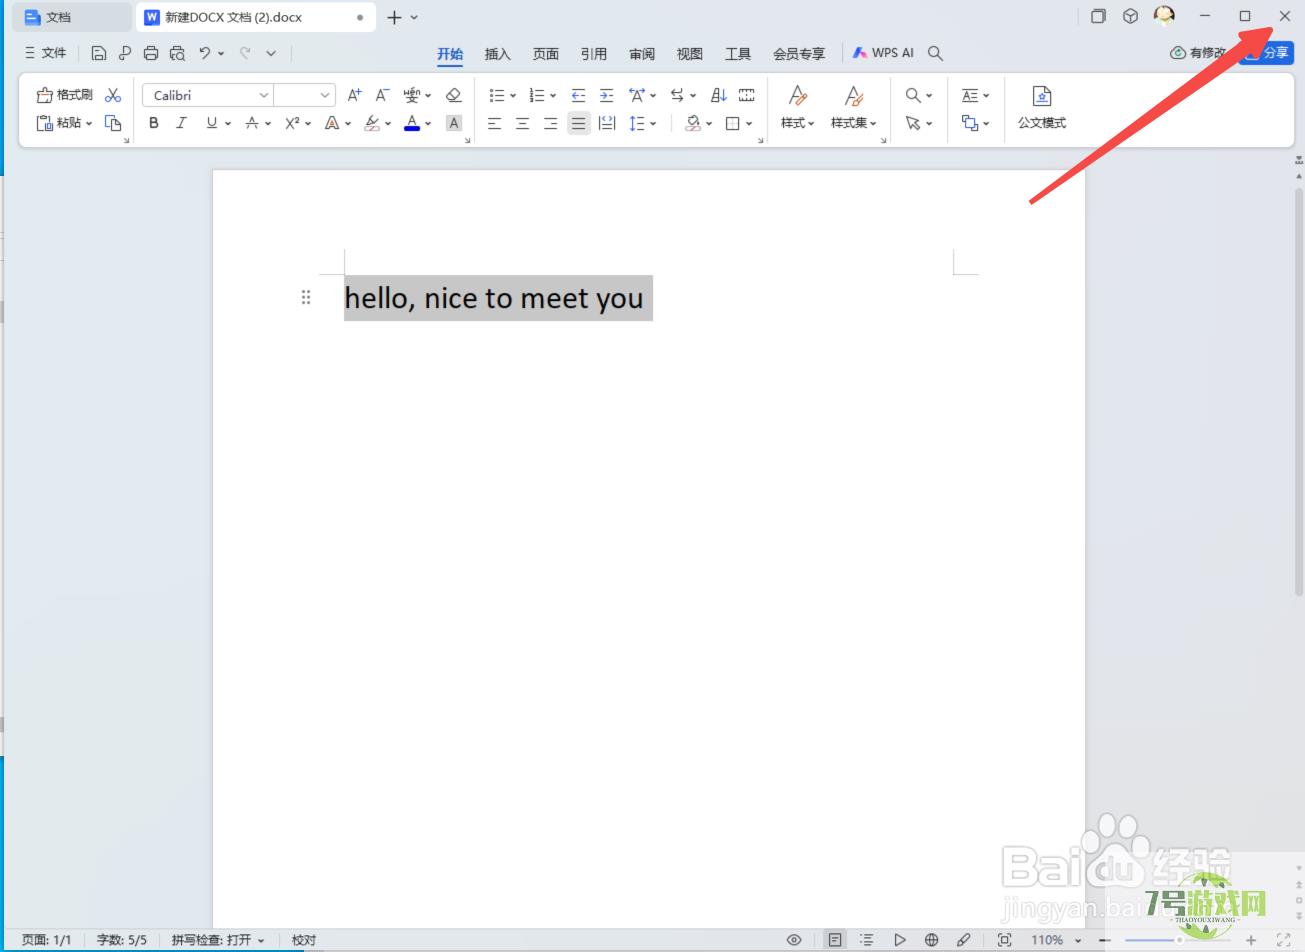
Task: Toggle Italic formatting
Action: pyautogui.click(x=181, y=123)
